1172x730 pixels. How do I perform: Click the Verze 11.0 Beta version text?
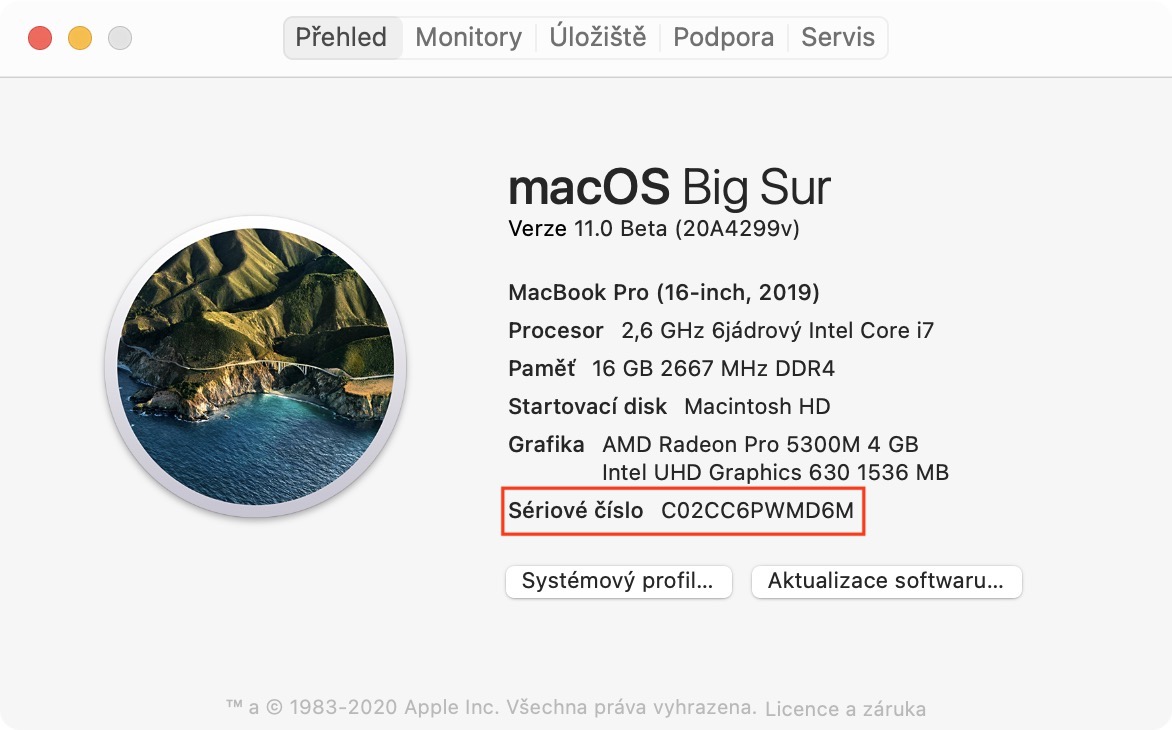click(x=653, y=229)
